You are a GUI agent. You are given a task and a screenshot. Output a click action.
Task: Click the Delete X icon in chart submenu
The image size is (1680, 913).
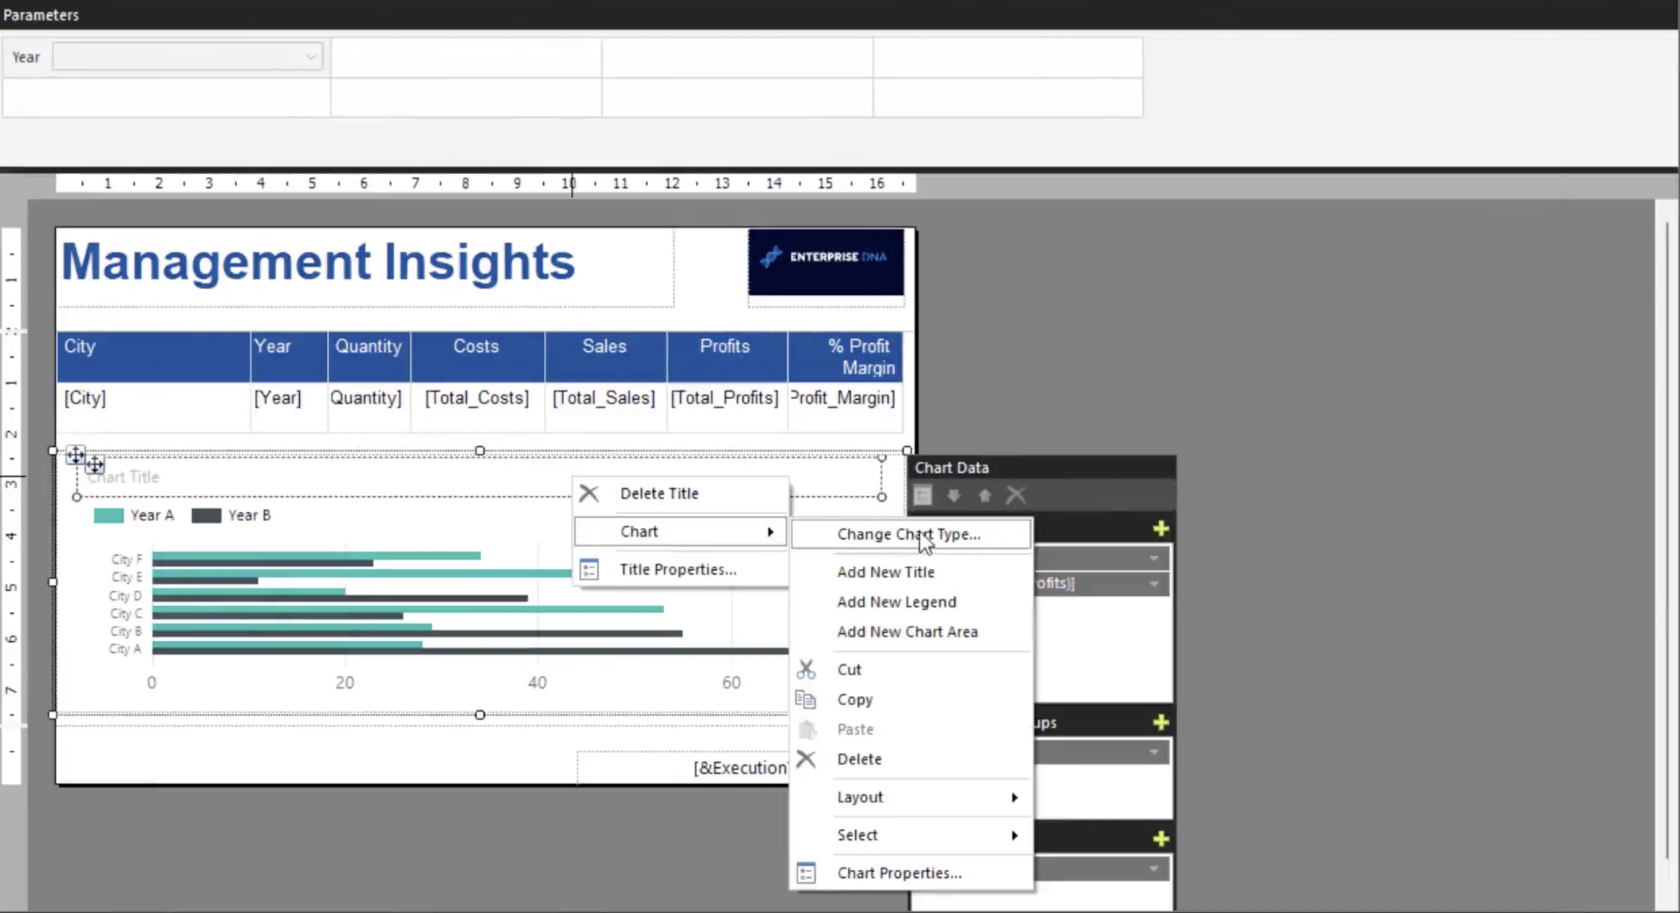coord(806,759)
